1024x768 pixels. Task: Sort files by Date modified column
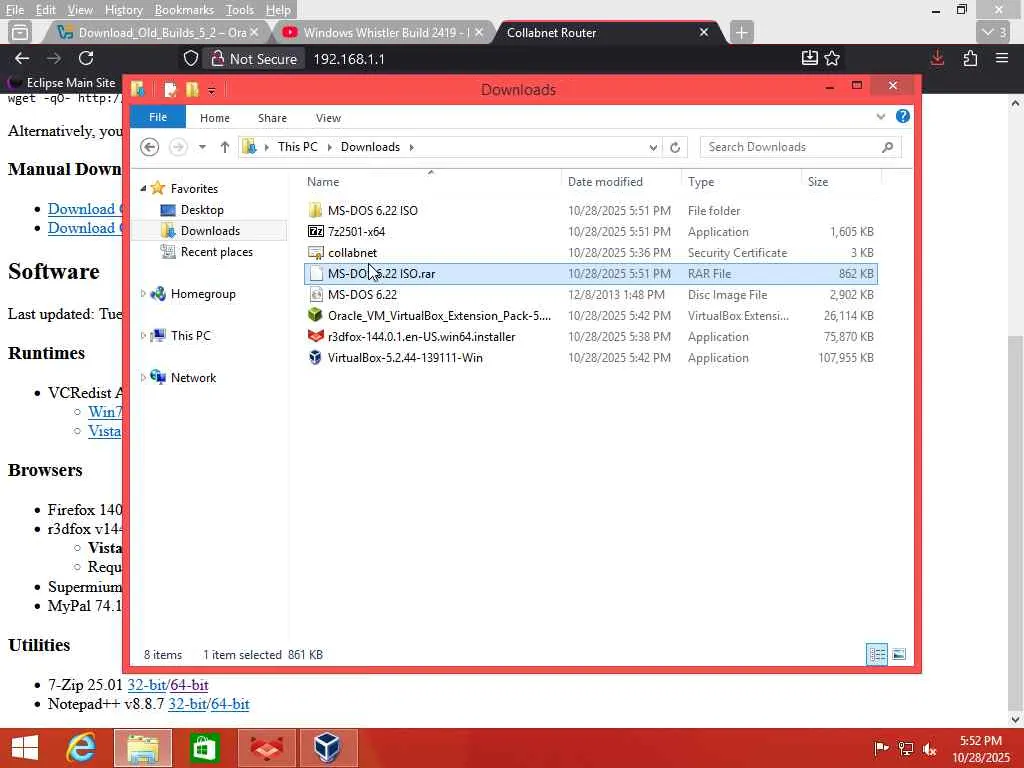click(x=605, y=182)
